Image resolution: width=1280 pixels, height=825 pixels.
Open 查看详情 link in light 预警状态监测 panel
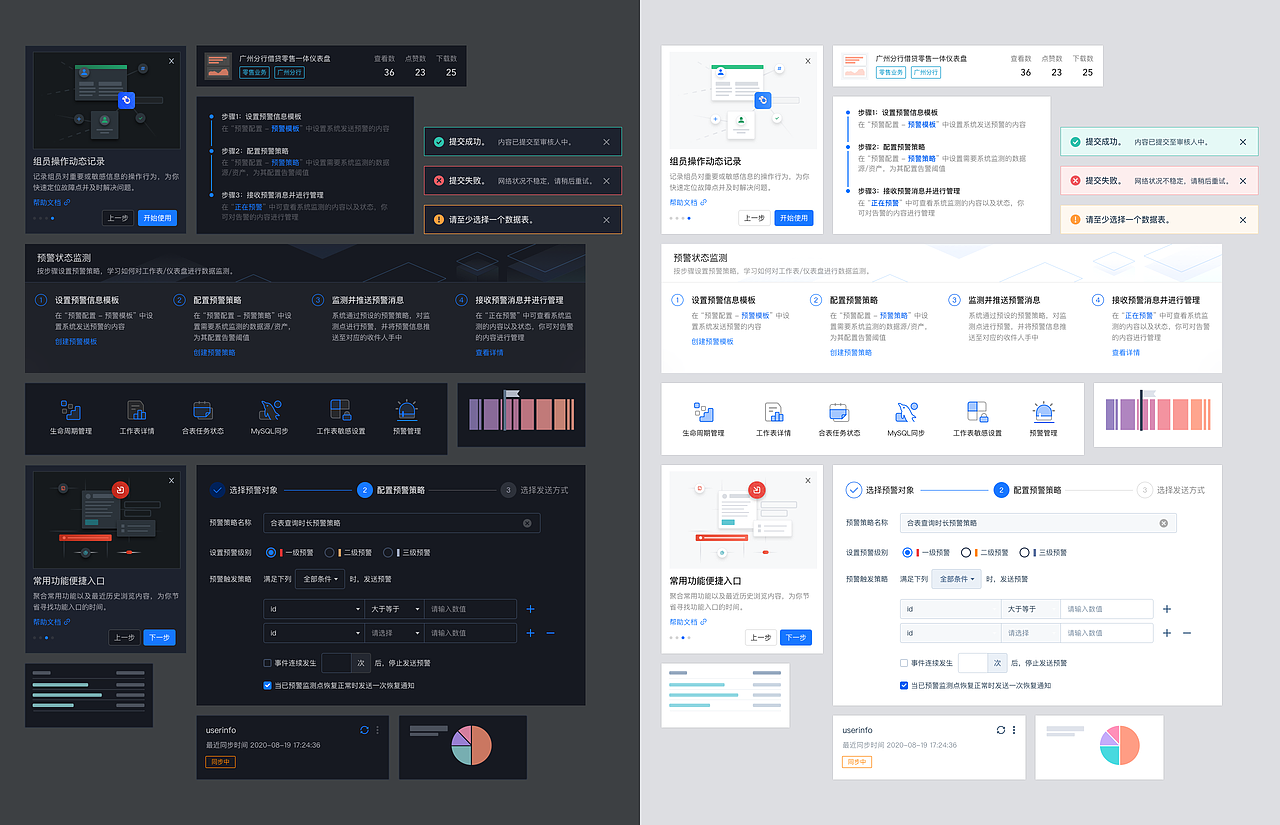tap(1125, 352)
